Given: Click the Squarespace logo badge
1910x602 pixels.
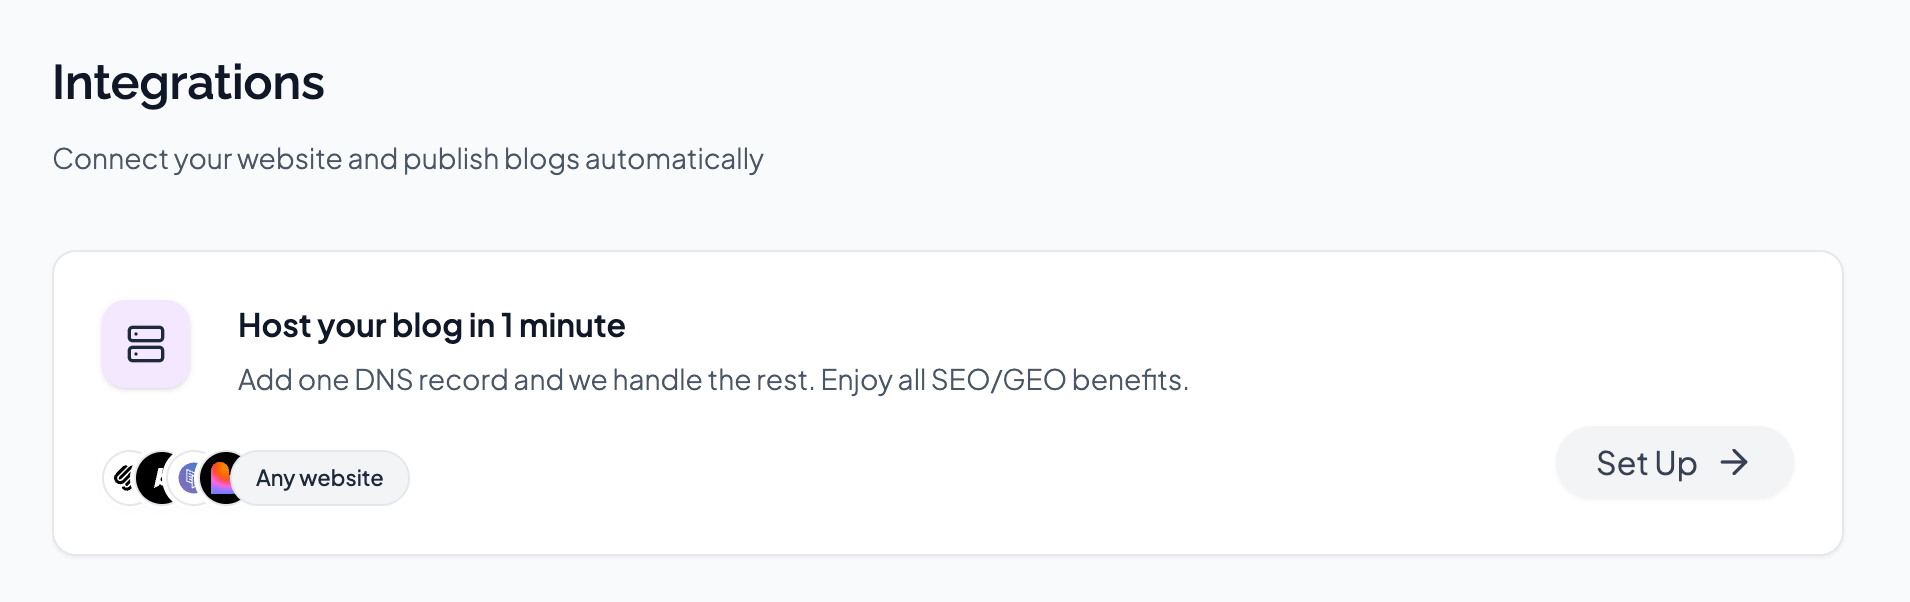Looking at the screenshot, I should [124, 478].
